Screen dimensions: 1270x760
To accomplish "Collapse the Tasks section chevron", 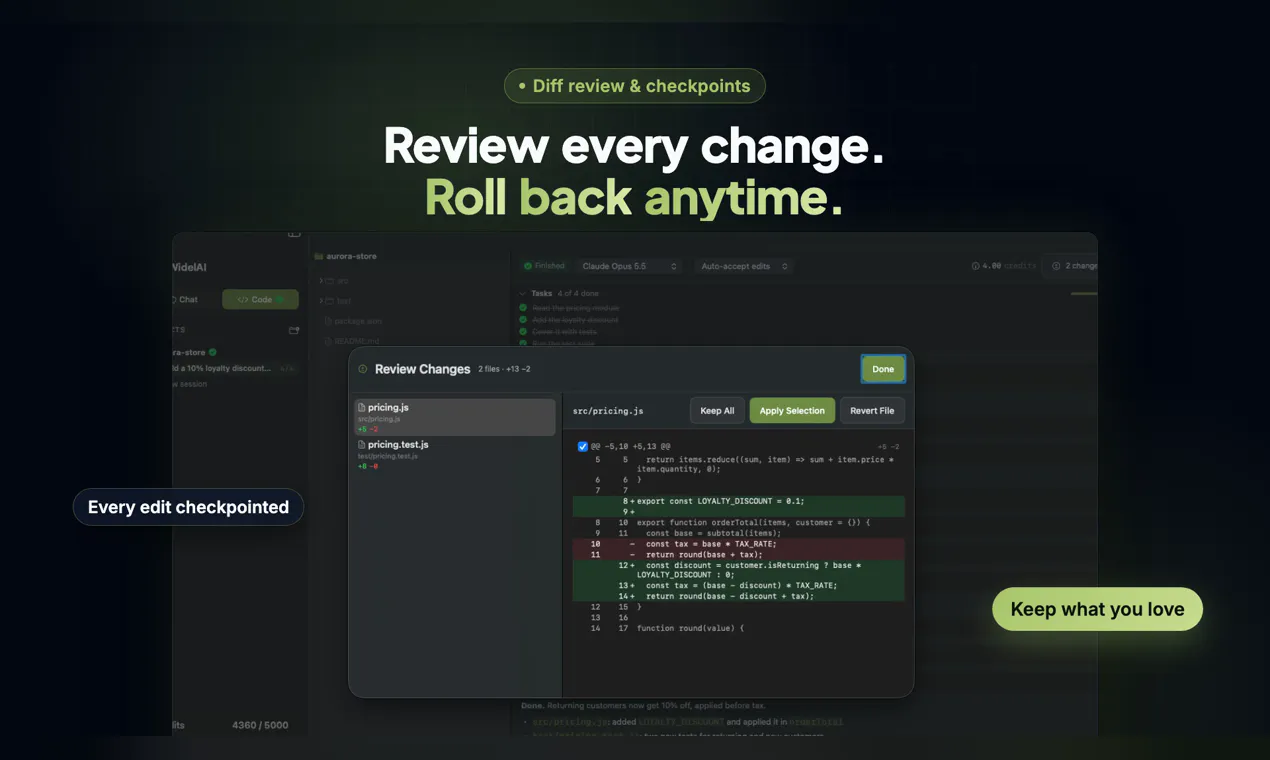I will pos(523,294).
